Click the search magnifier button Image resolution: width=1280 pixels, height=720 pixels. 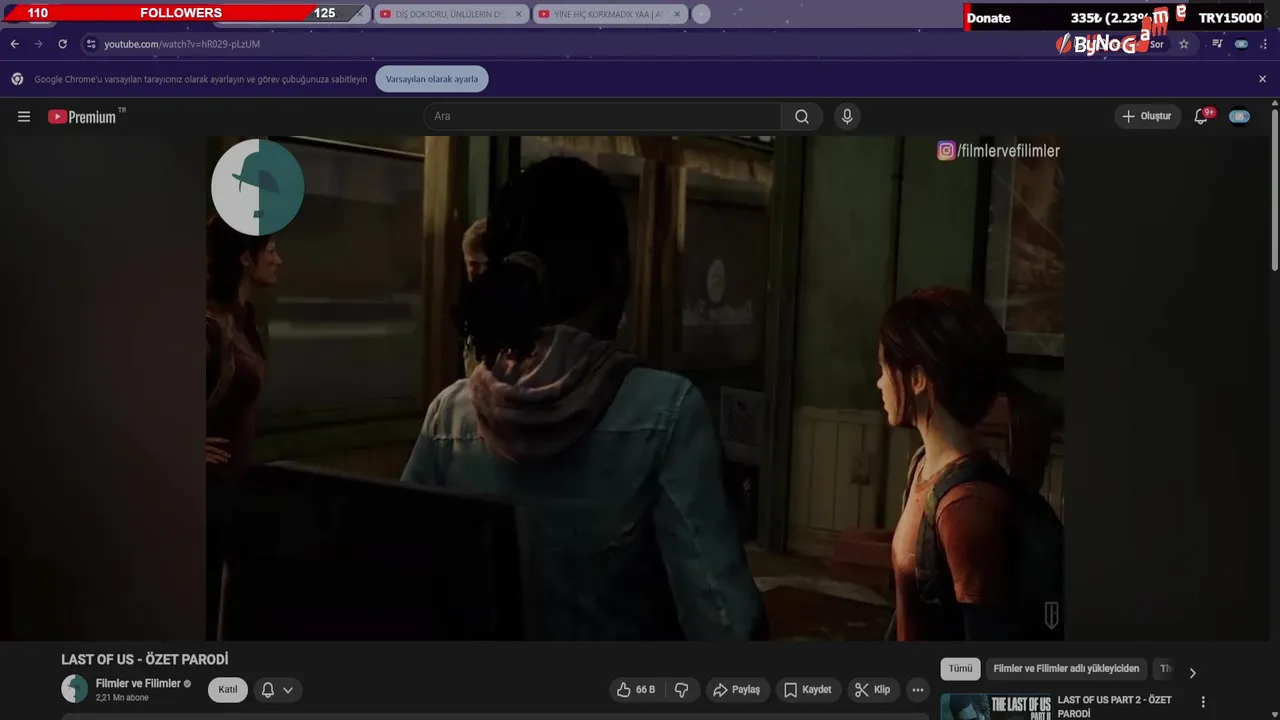pyautogui.click(x=802, y=116)
